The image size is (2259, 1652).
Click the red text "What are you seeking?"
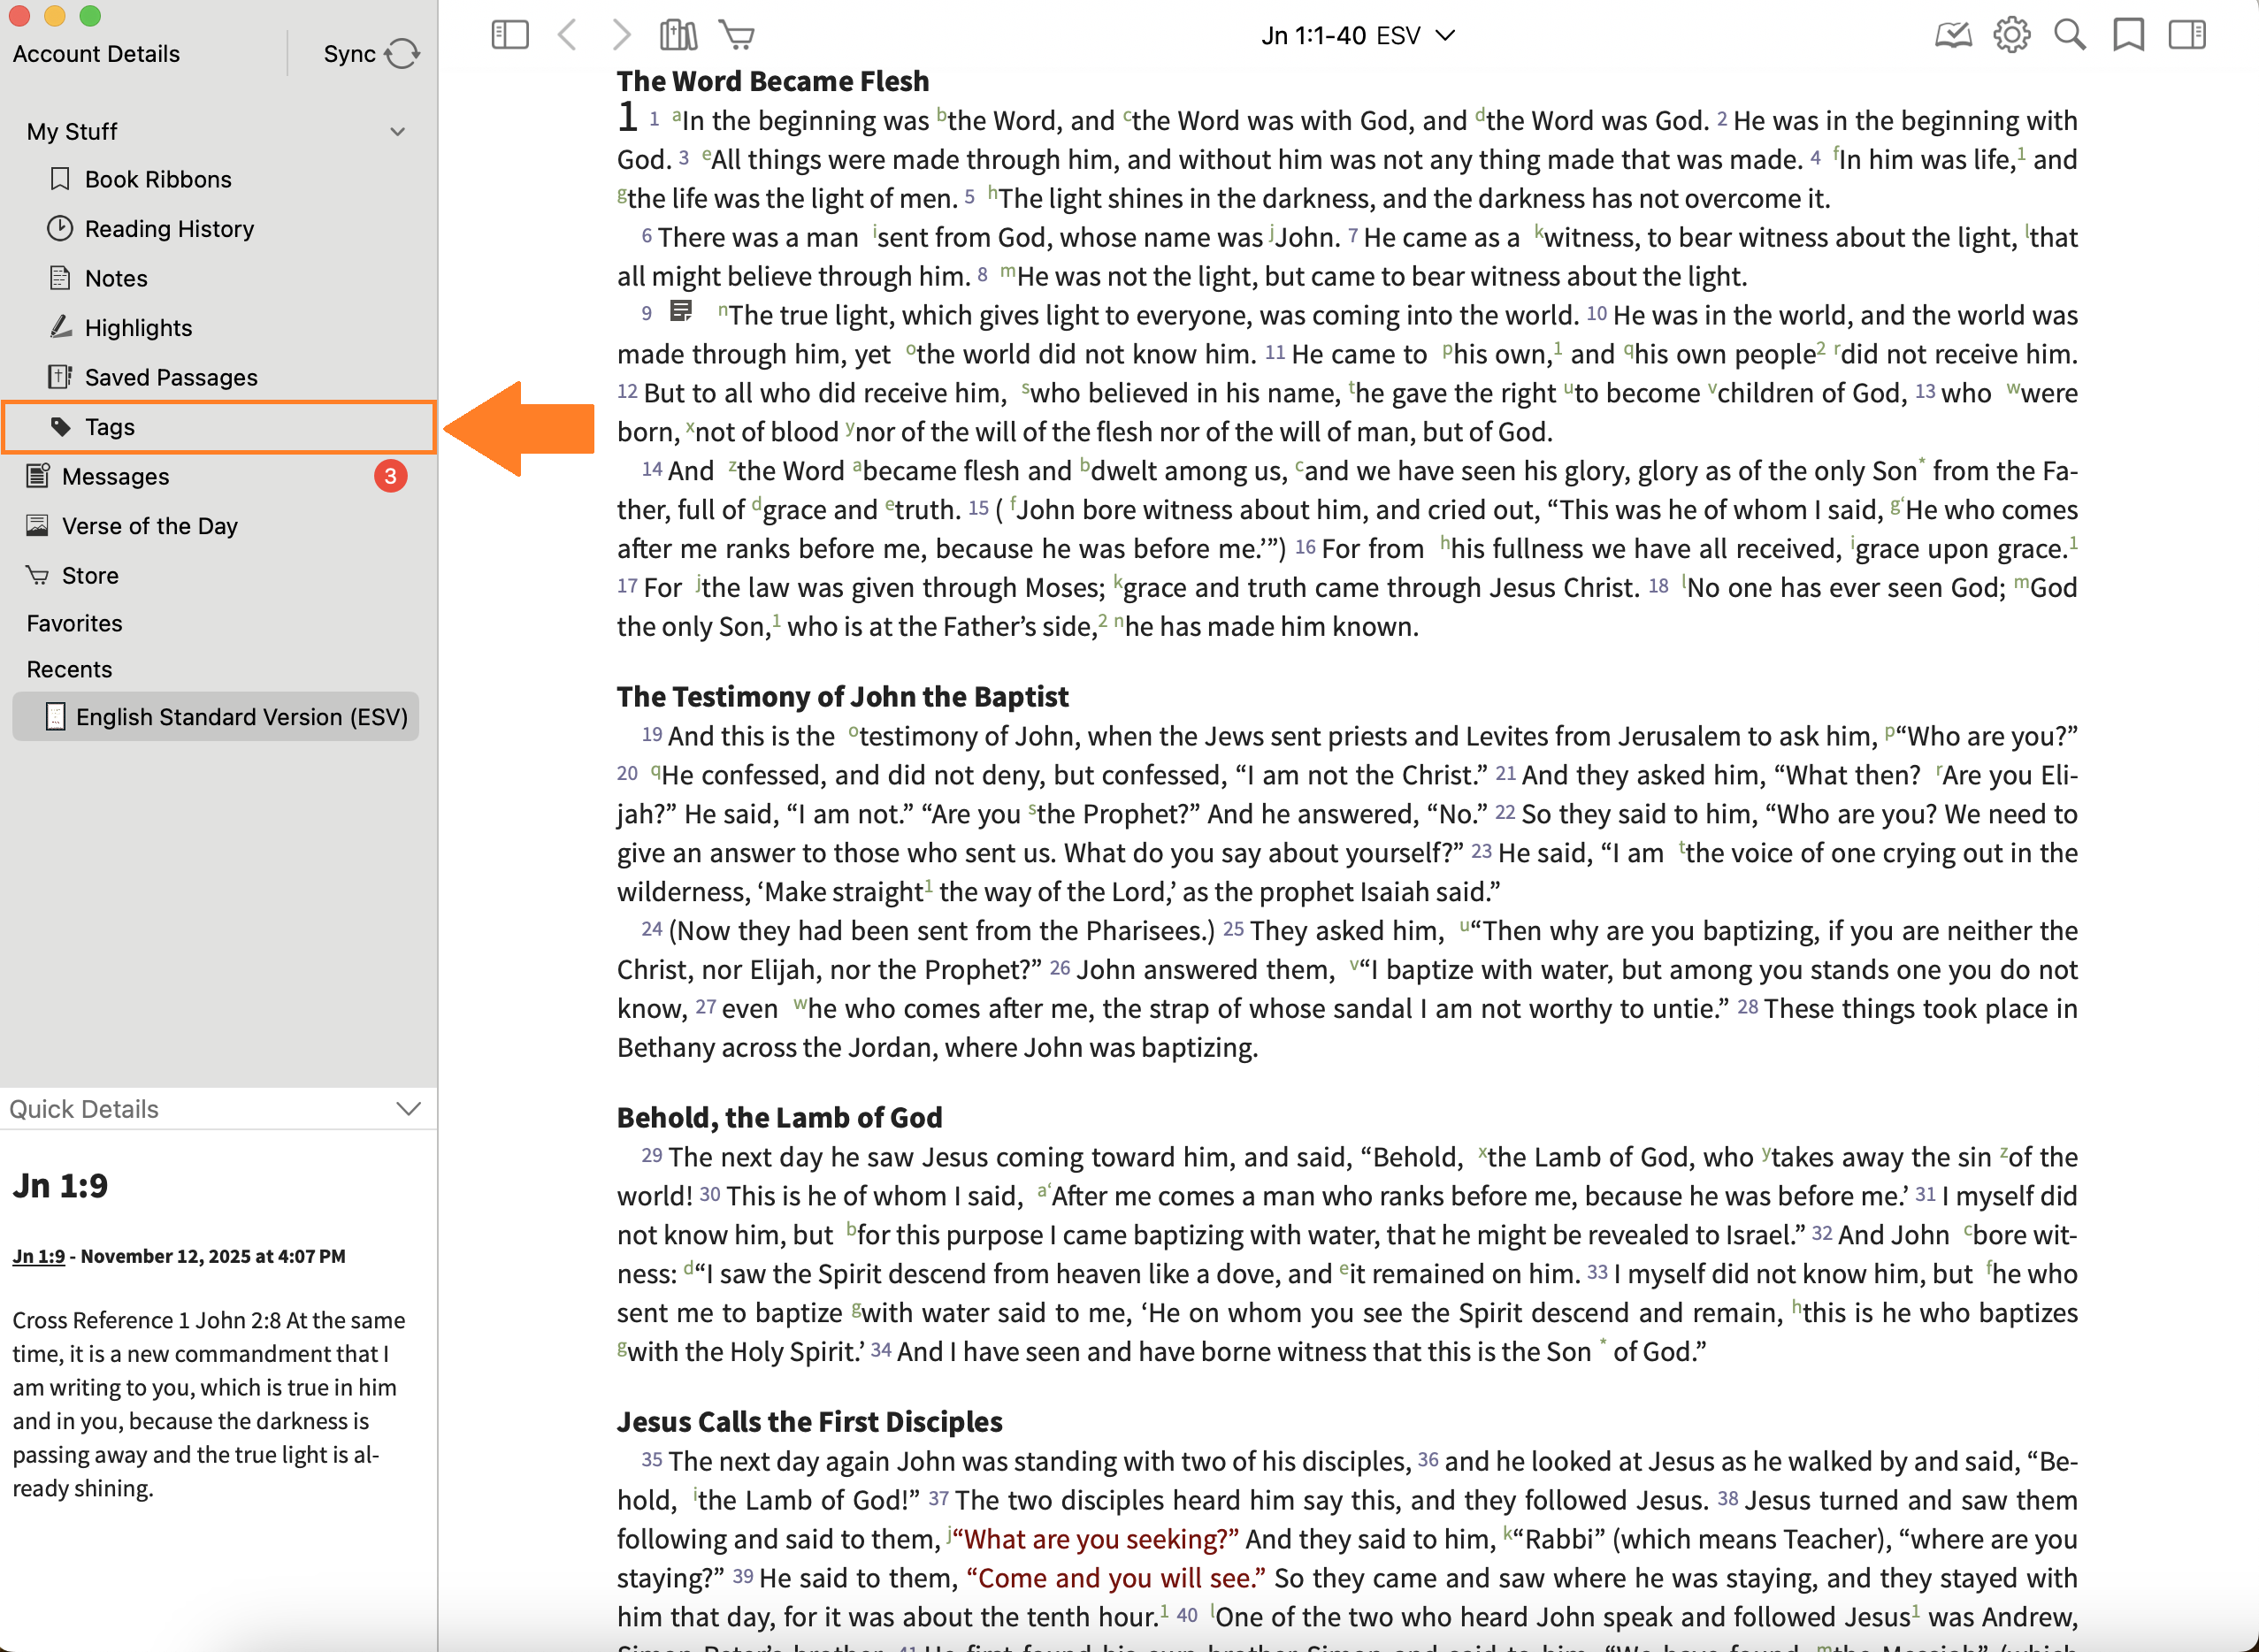point(1096,1539)
